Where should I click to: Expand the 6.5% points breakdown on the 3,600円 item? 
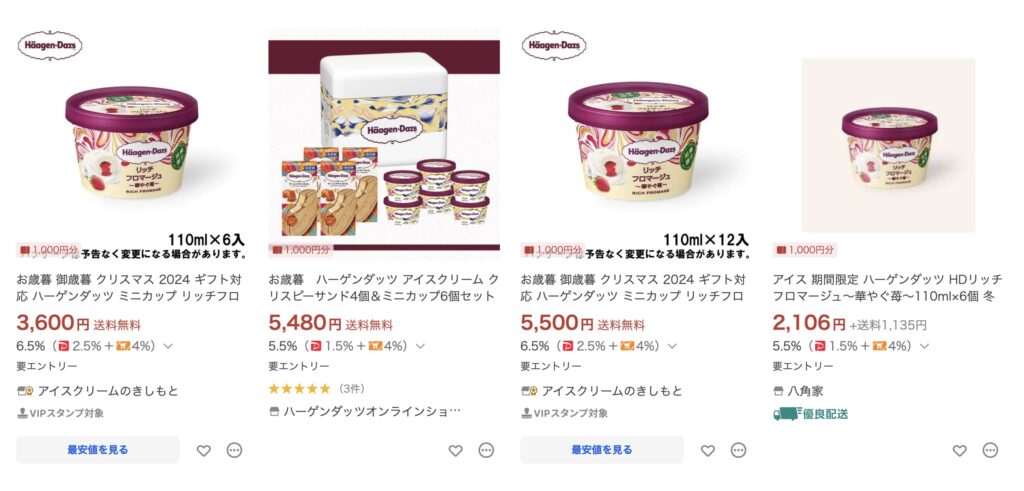click(x=168, y=346)
